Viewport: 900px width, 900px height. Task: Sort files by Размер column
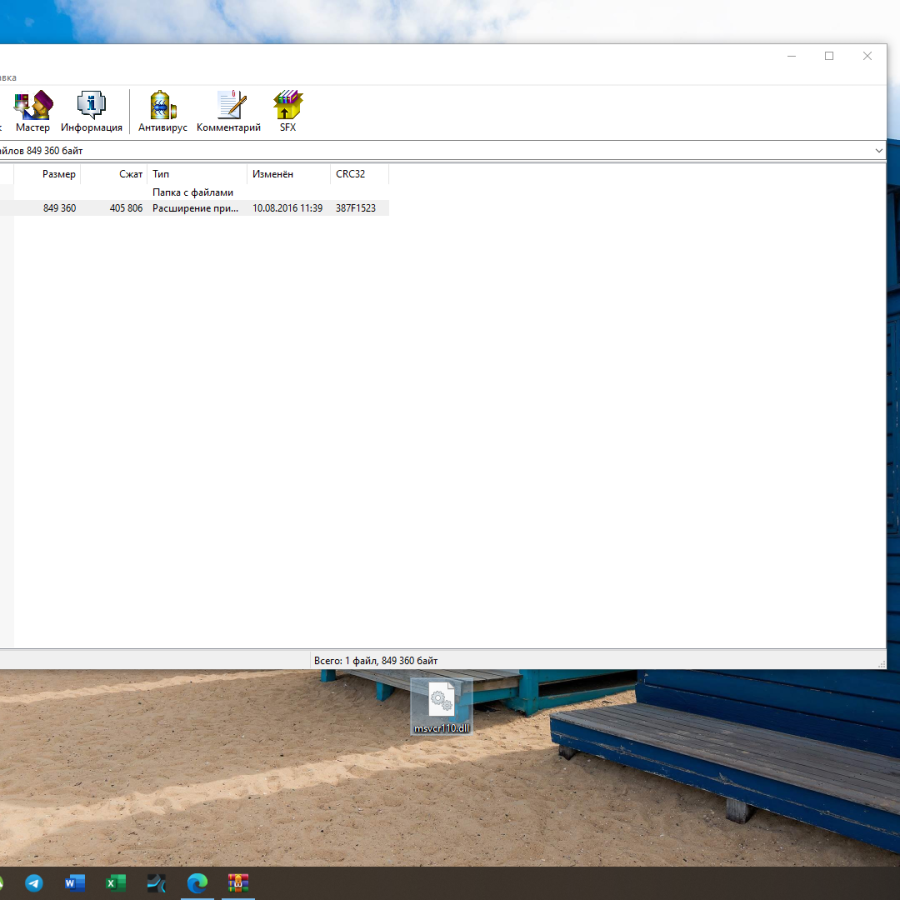58,174
